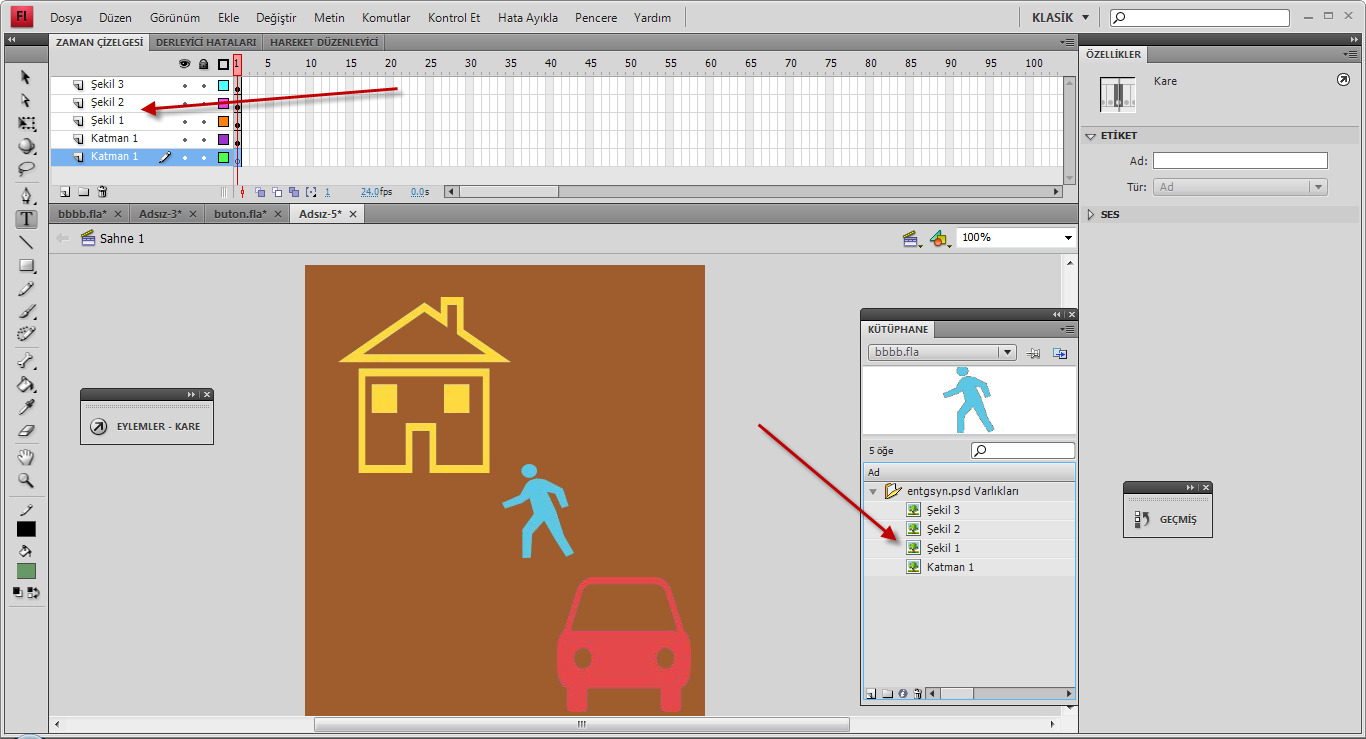The image size is (1366, 739).
Task: Toggle outline for Şekil 3 cyan swatch
Action: [x=223, y=85]
